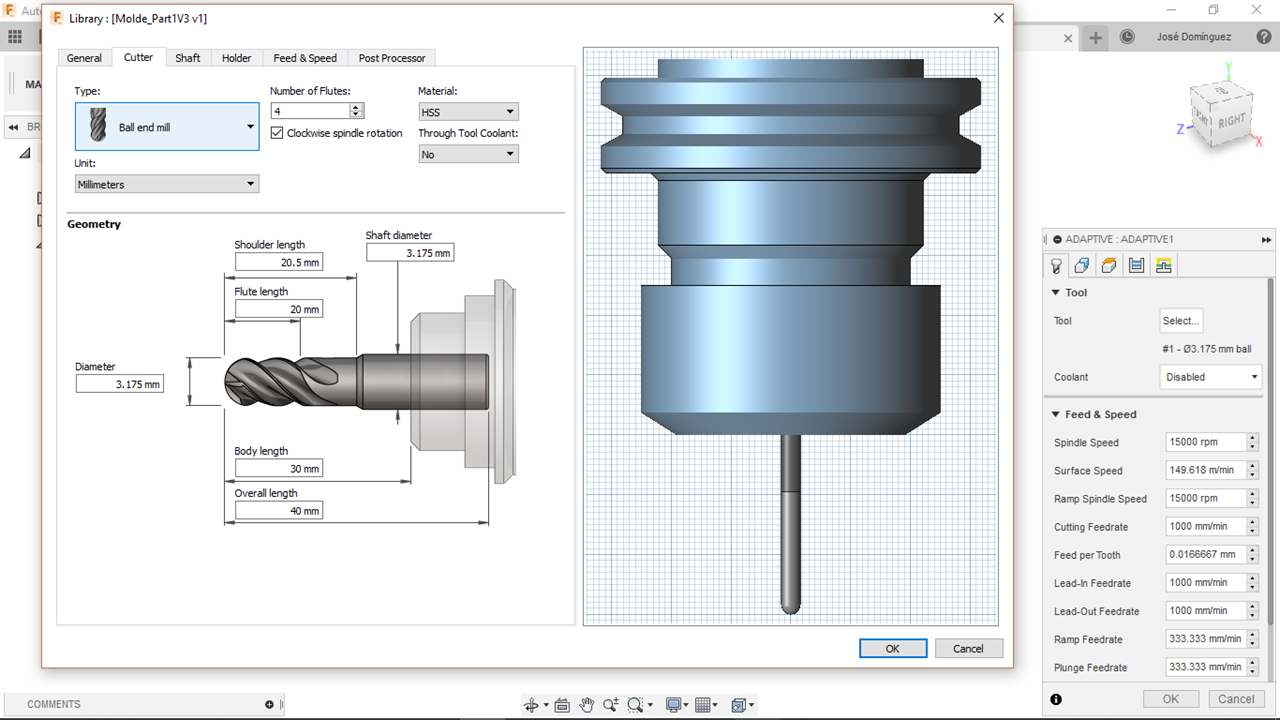Image resolution: width=1280 pixels, height=720 pixels.
Task: Click the Shaft diameter field
Action: click(410, 253)
